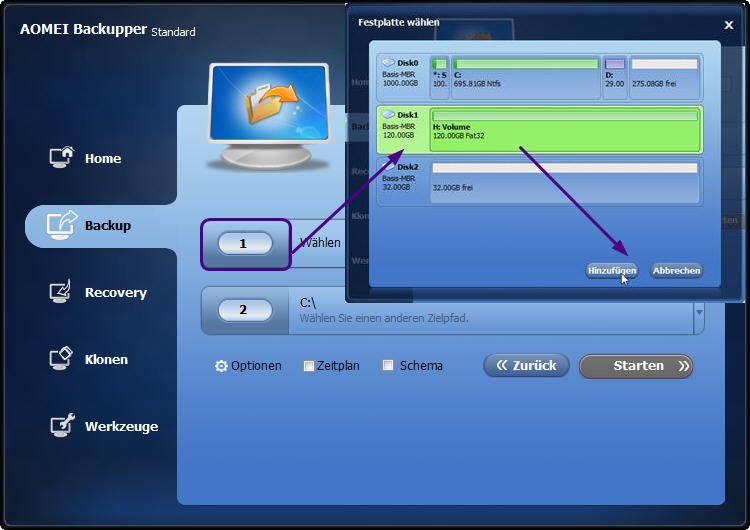Click the Recovery icon in the sidebar

[x=61, y=291]
